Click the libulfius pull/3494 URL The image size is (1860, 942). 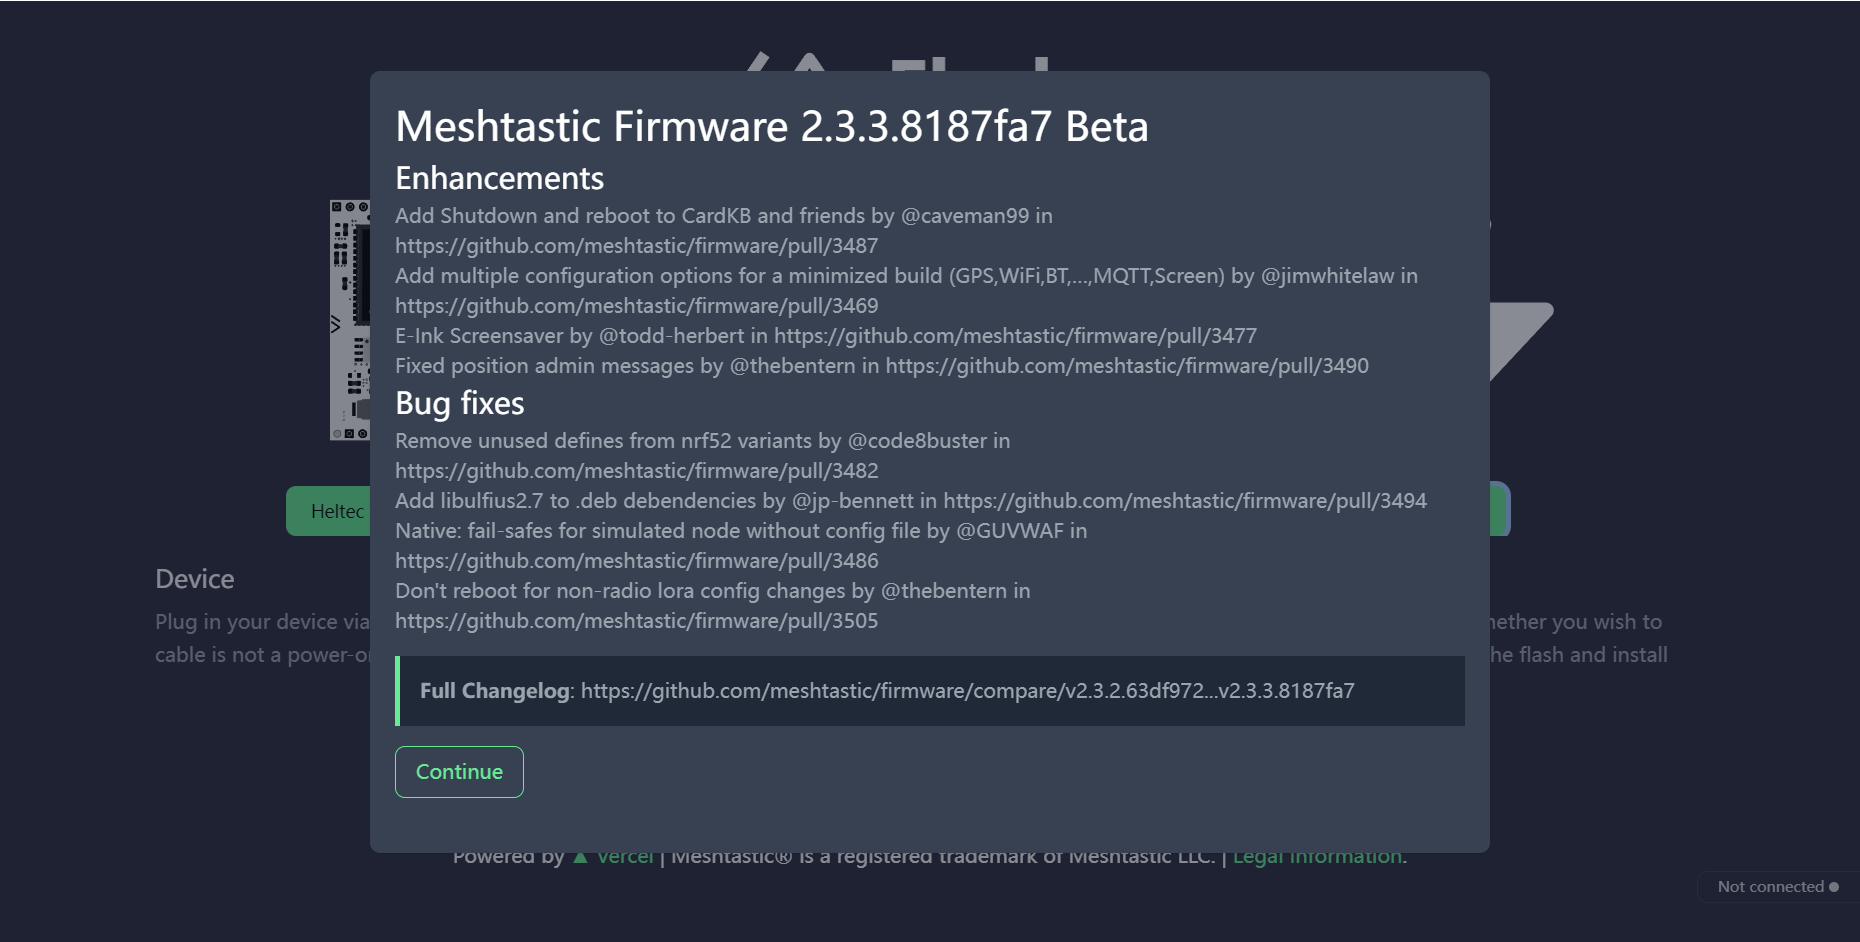(x=1184, y=501)
